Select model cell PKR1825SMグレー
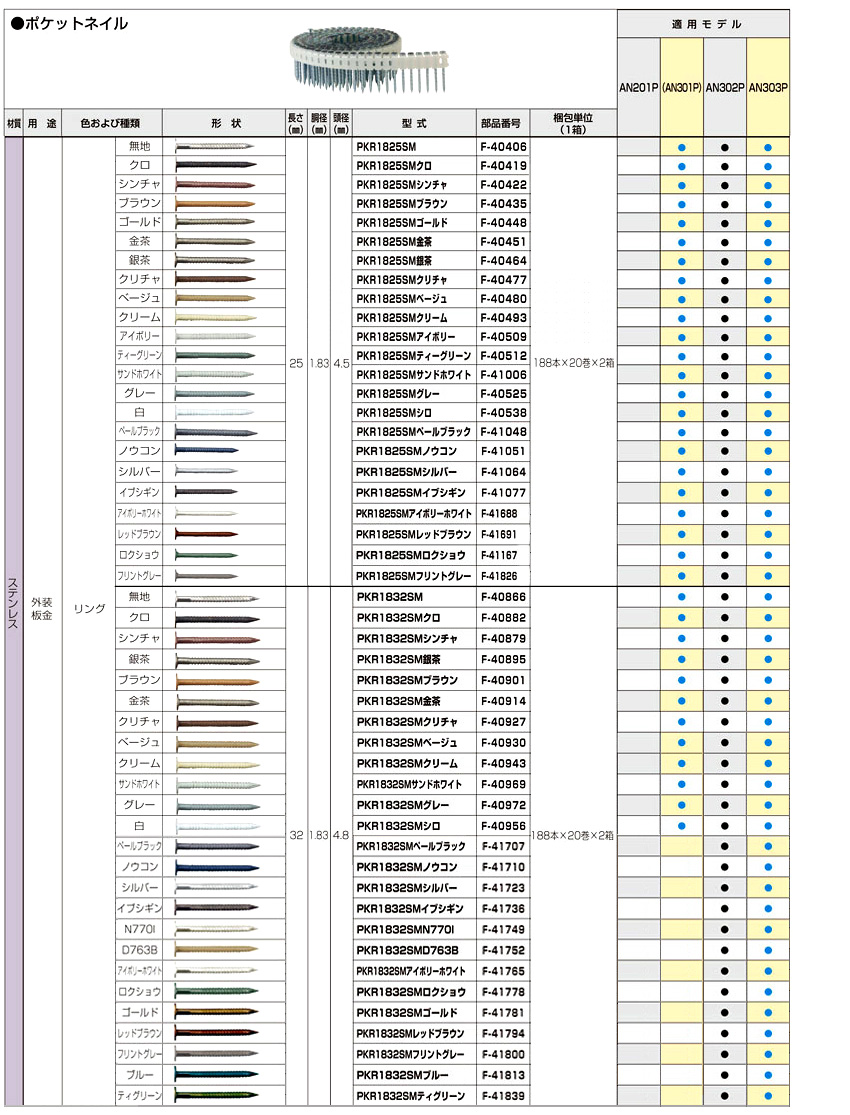Image resolution: width=850 pixels, height=1115 pixels. 415,394
